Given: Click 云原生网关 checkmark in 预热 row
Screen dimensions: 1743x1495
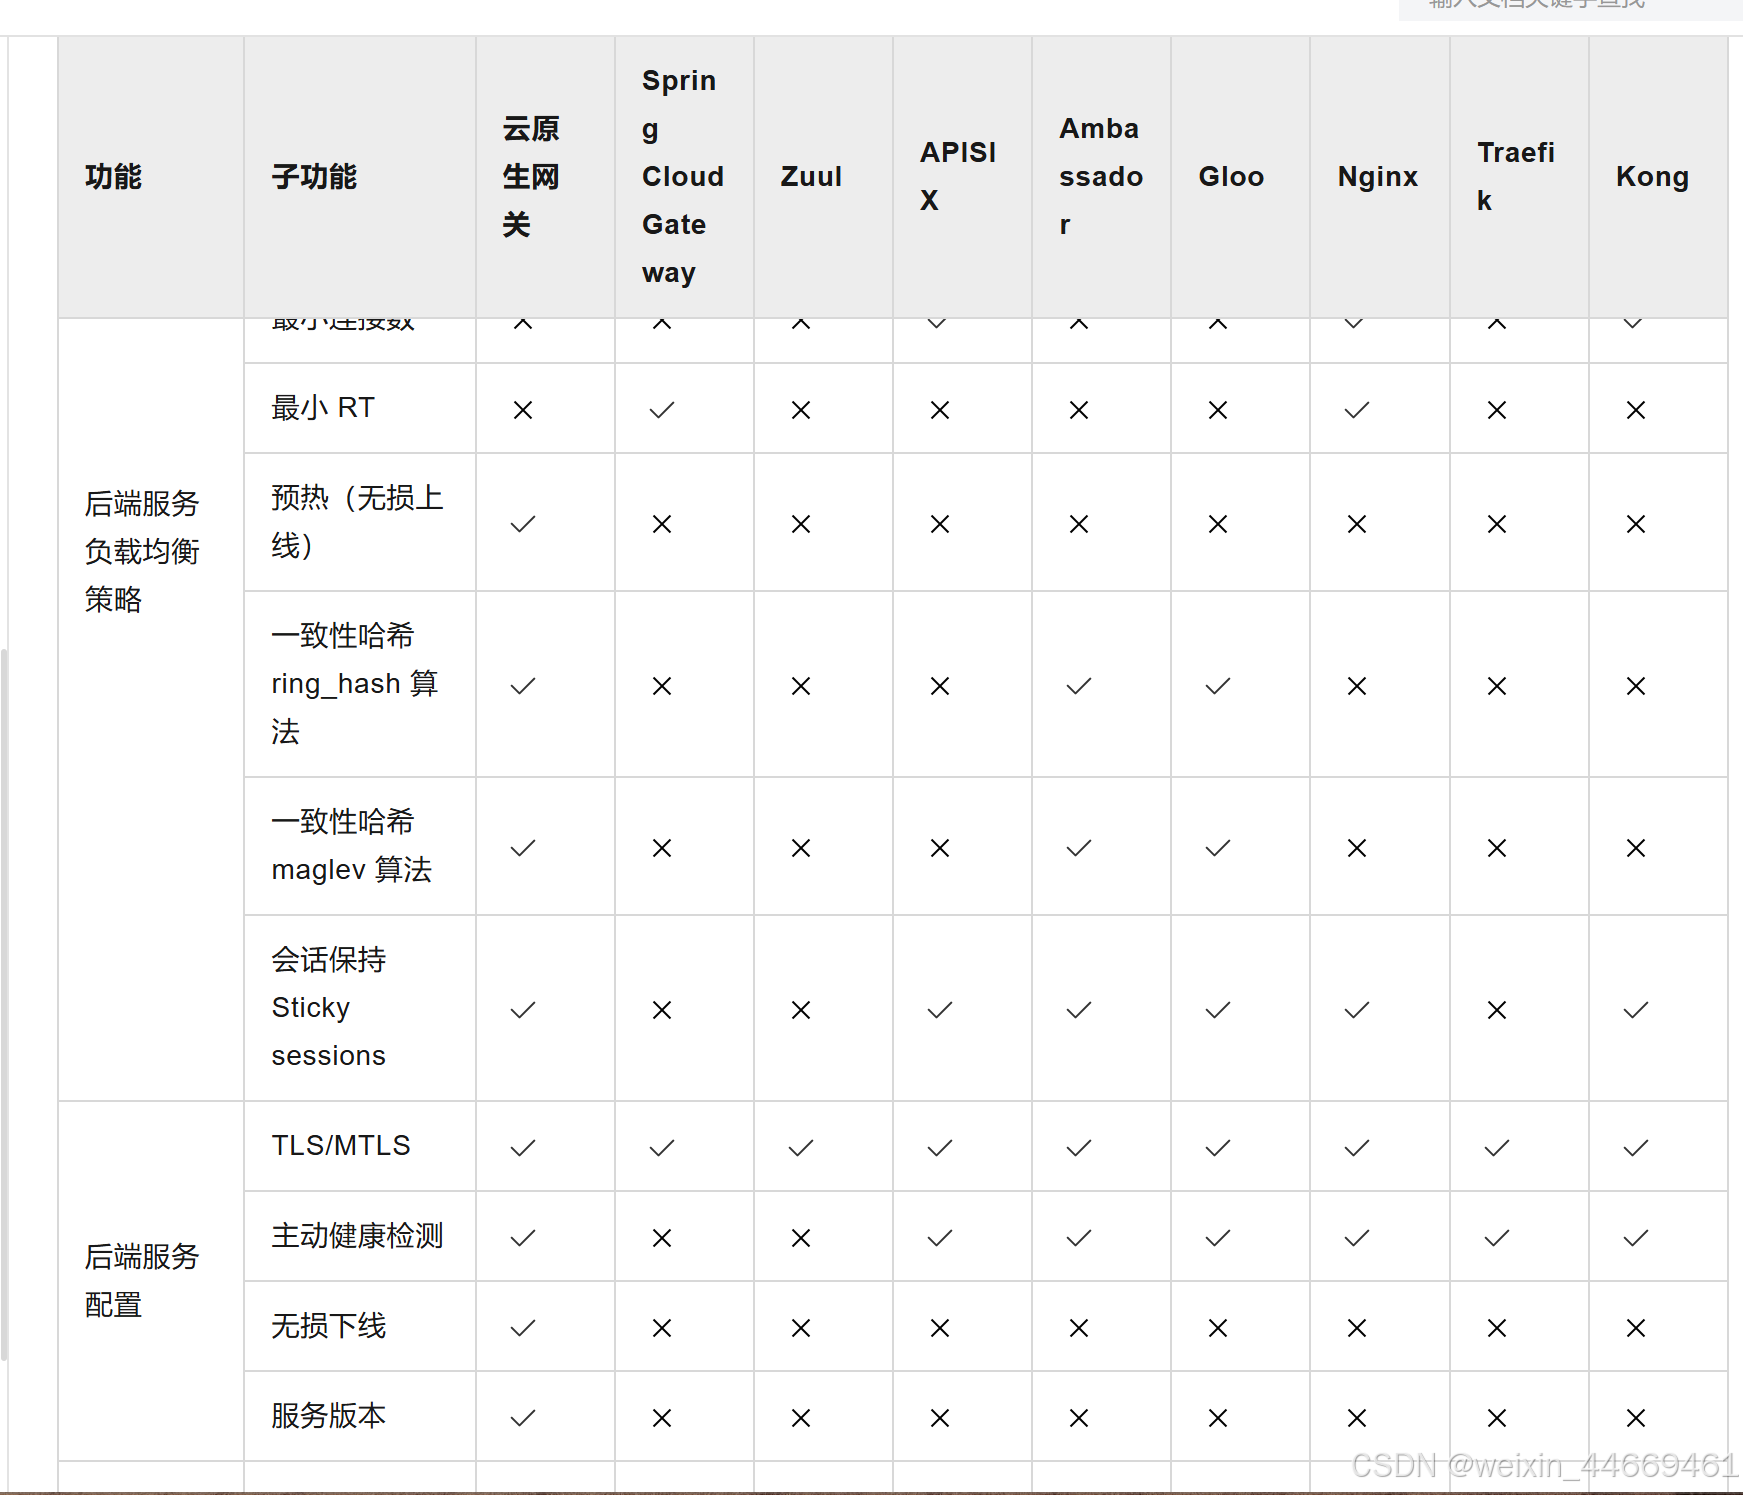Looking at the screenshot, I should point(523,524).
